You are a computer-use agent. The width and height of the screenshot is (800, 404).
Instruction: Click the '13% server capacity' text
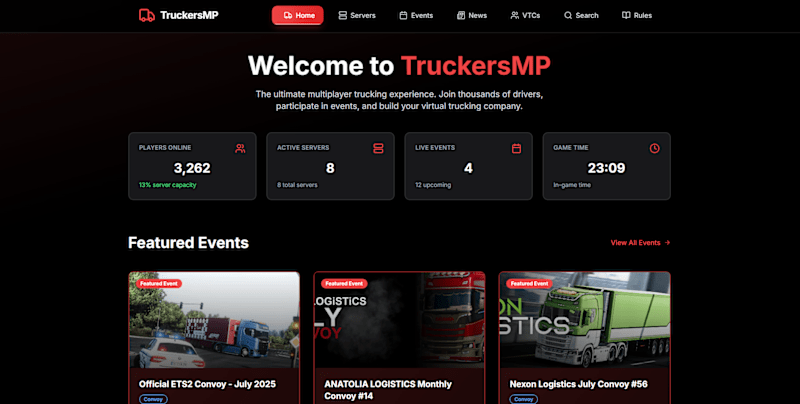[x=167, y=185]
